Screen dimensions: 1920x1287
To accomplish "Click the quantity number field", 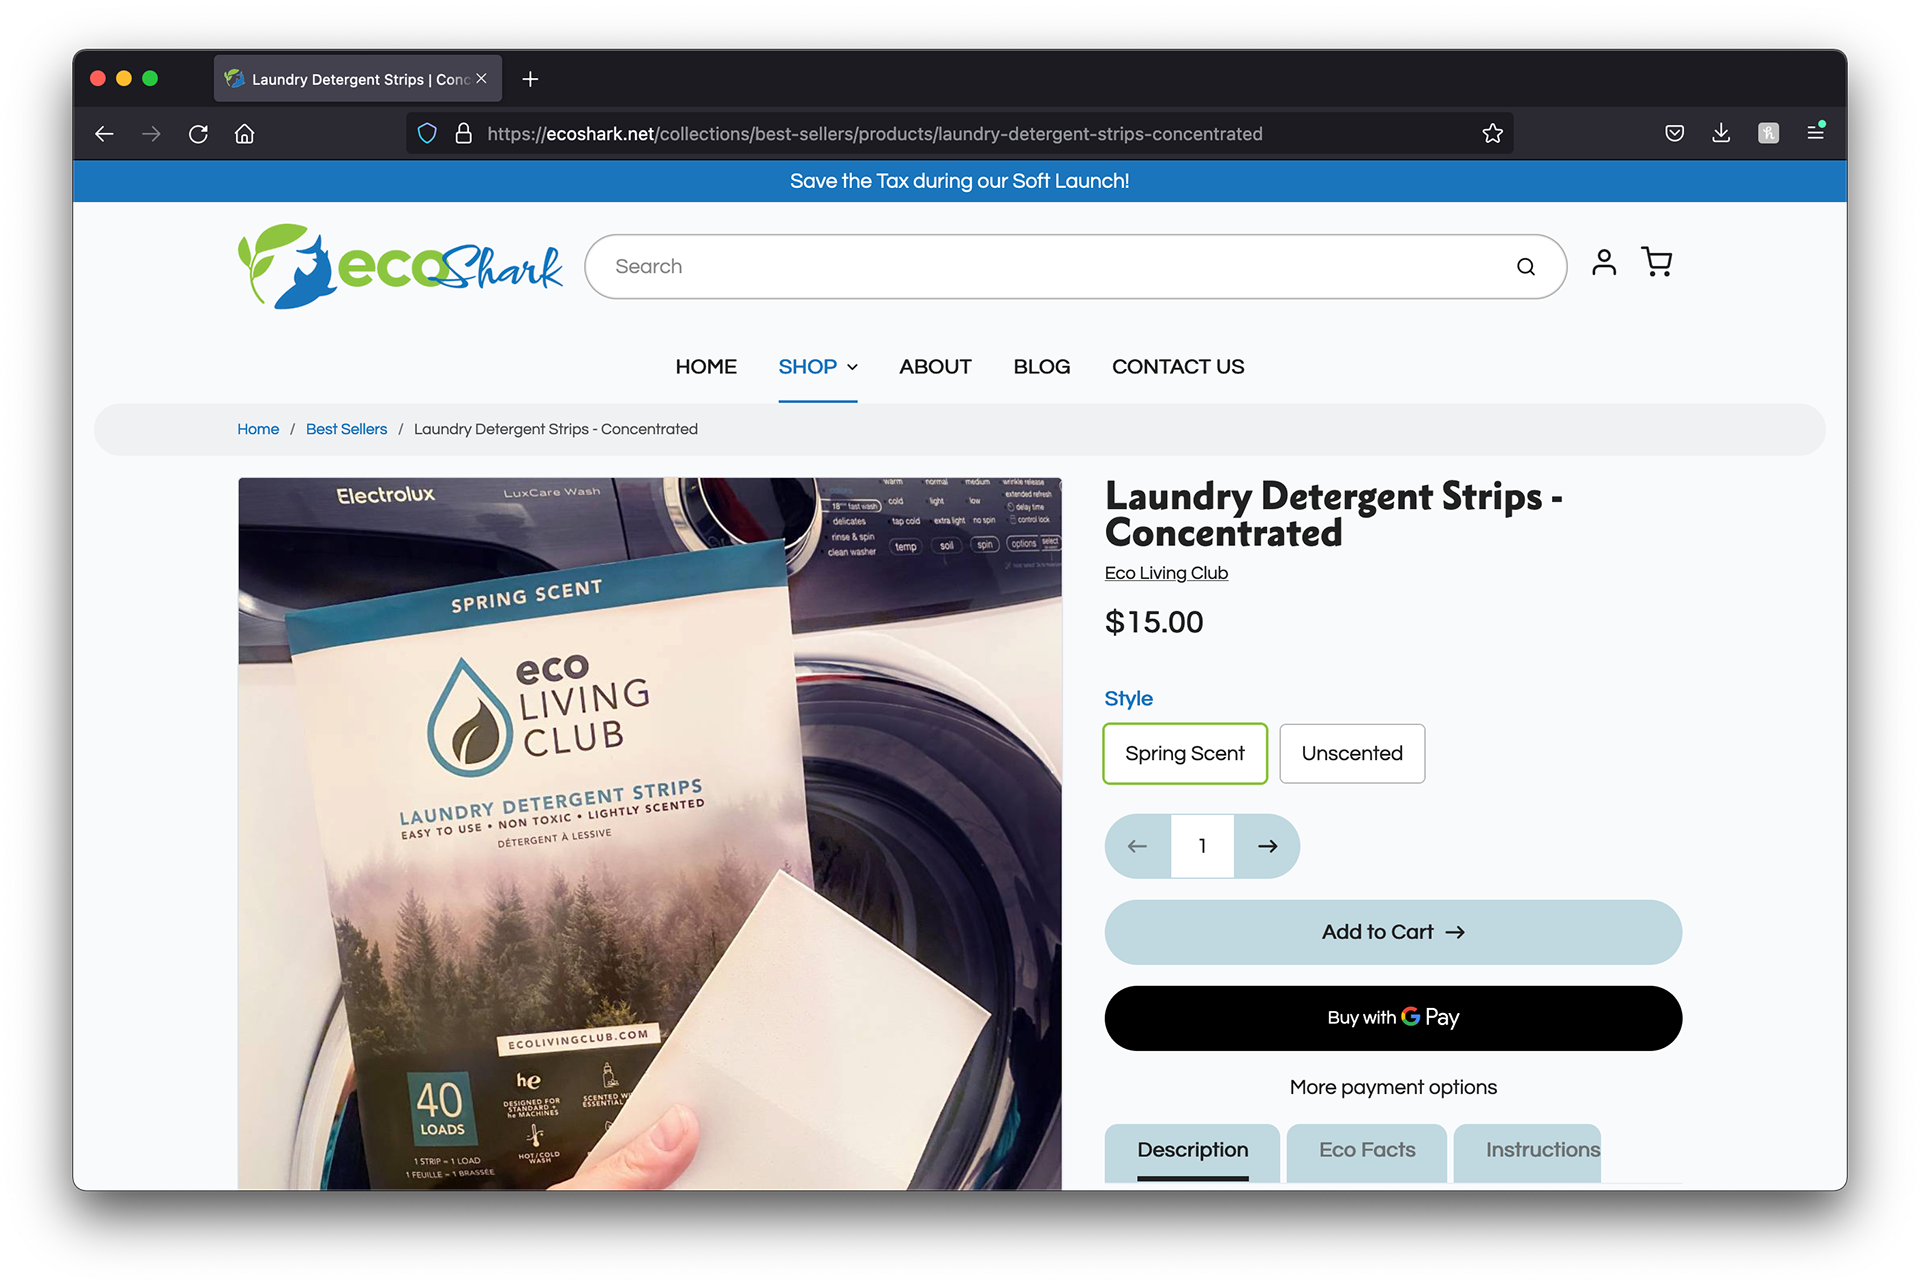I will click(x=1202, y=846).
